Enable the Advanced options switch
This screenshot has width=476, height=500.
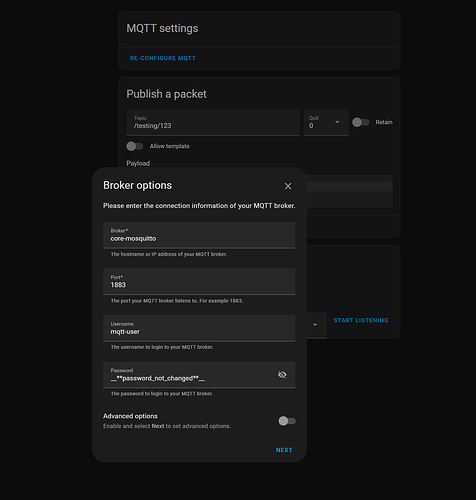point(287,421)
